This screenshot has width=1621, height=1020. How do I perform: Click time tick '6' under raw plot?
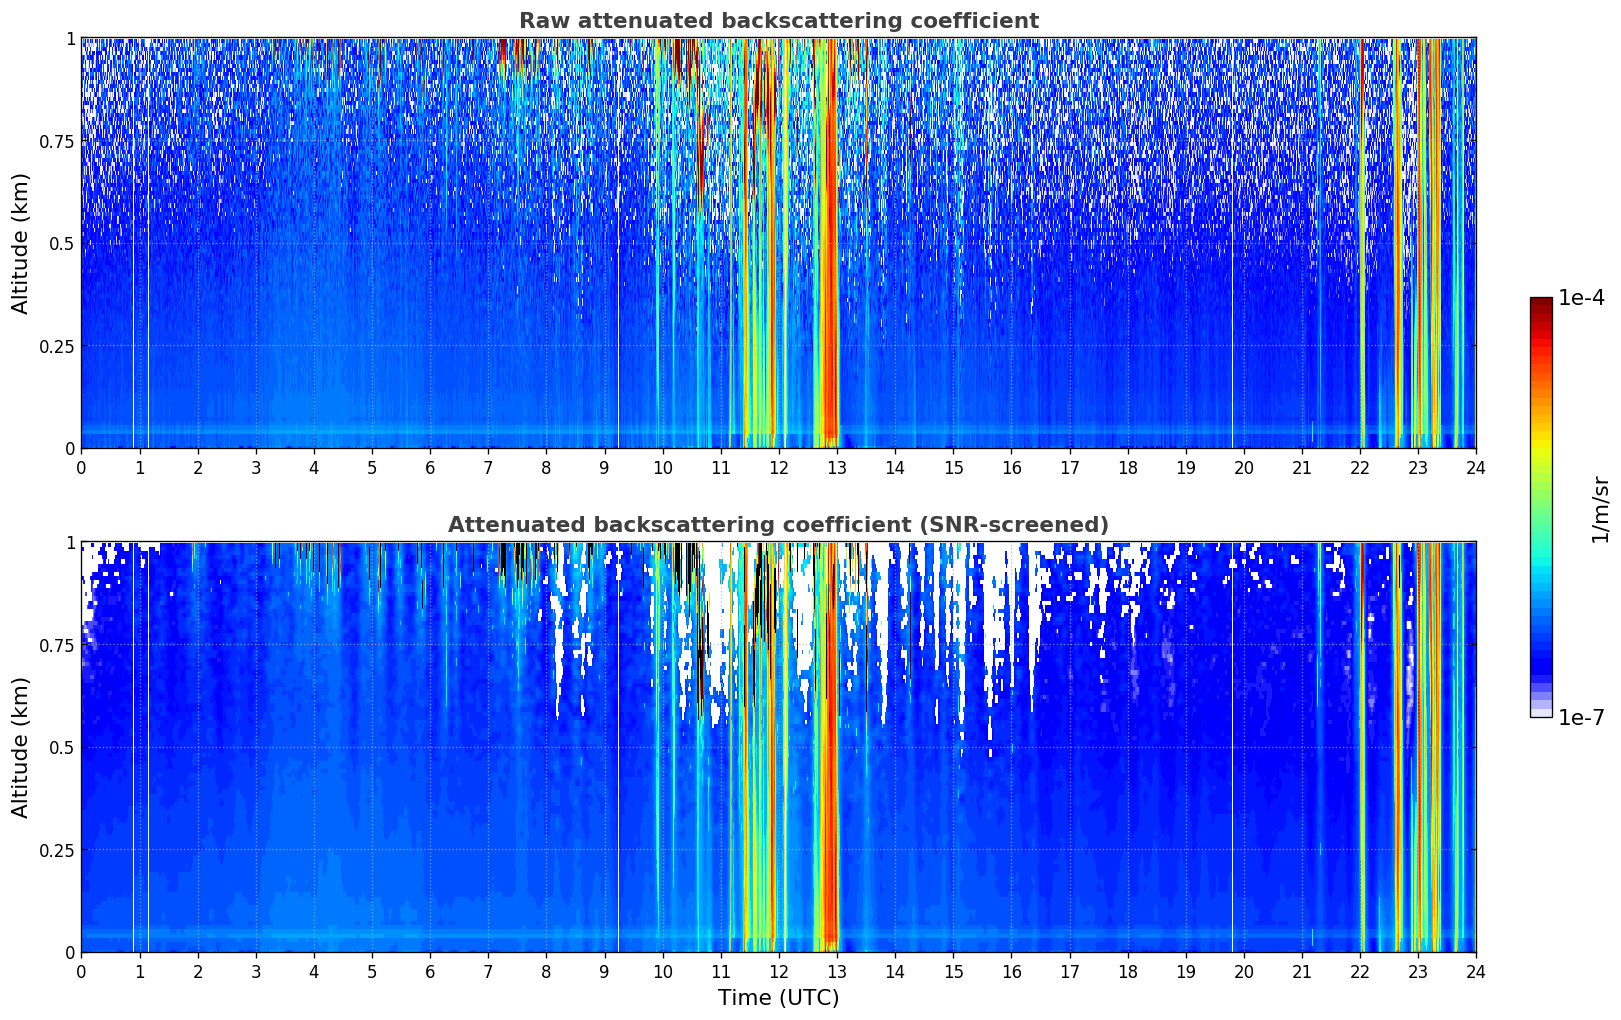[x=430, y=467]
